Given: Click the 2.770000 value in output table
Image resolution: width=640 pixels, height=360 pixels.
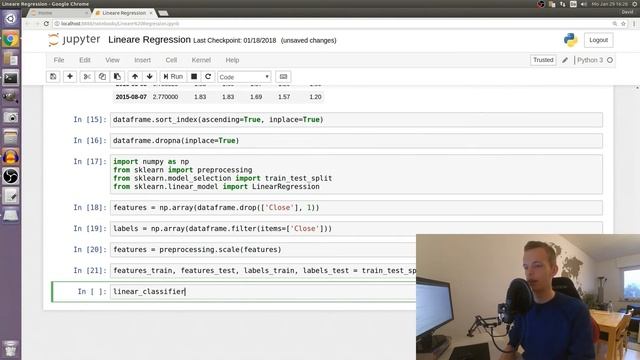Looking at the screenshot, I should (165, 97).
